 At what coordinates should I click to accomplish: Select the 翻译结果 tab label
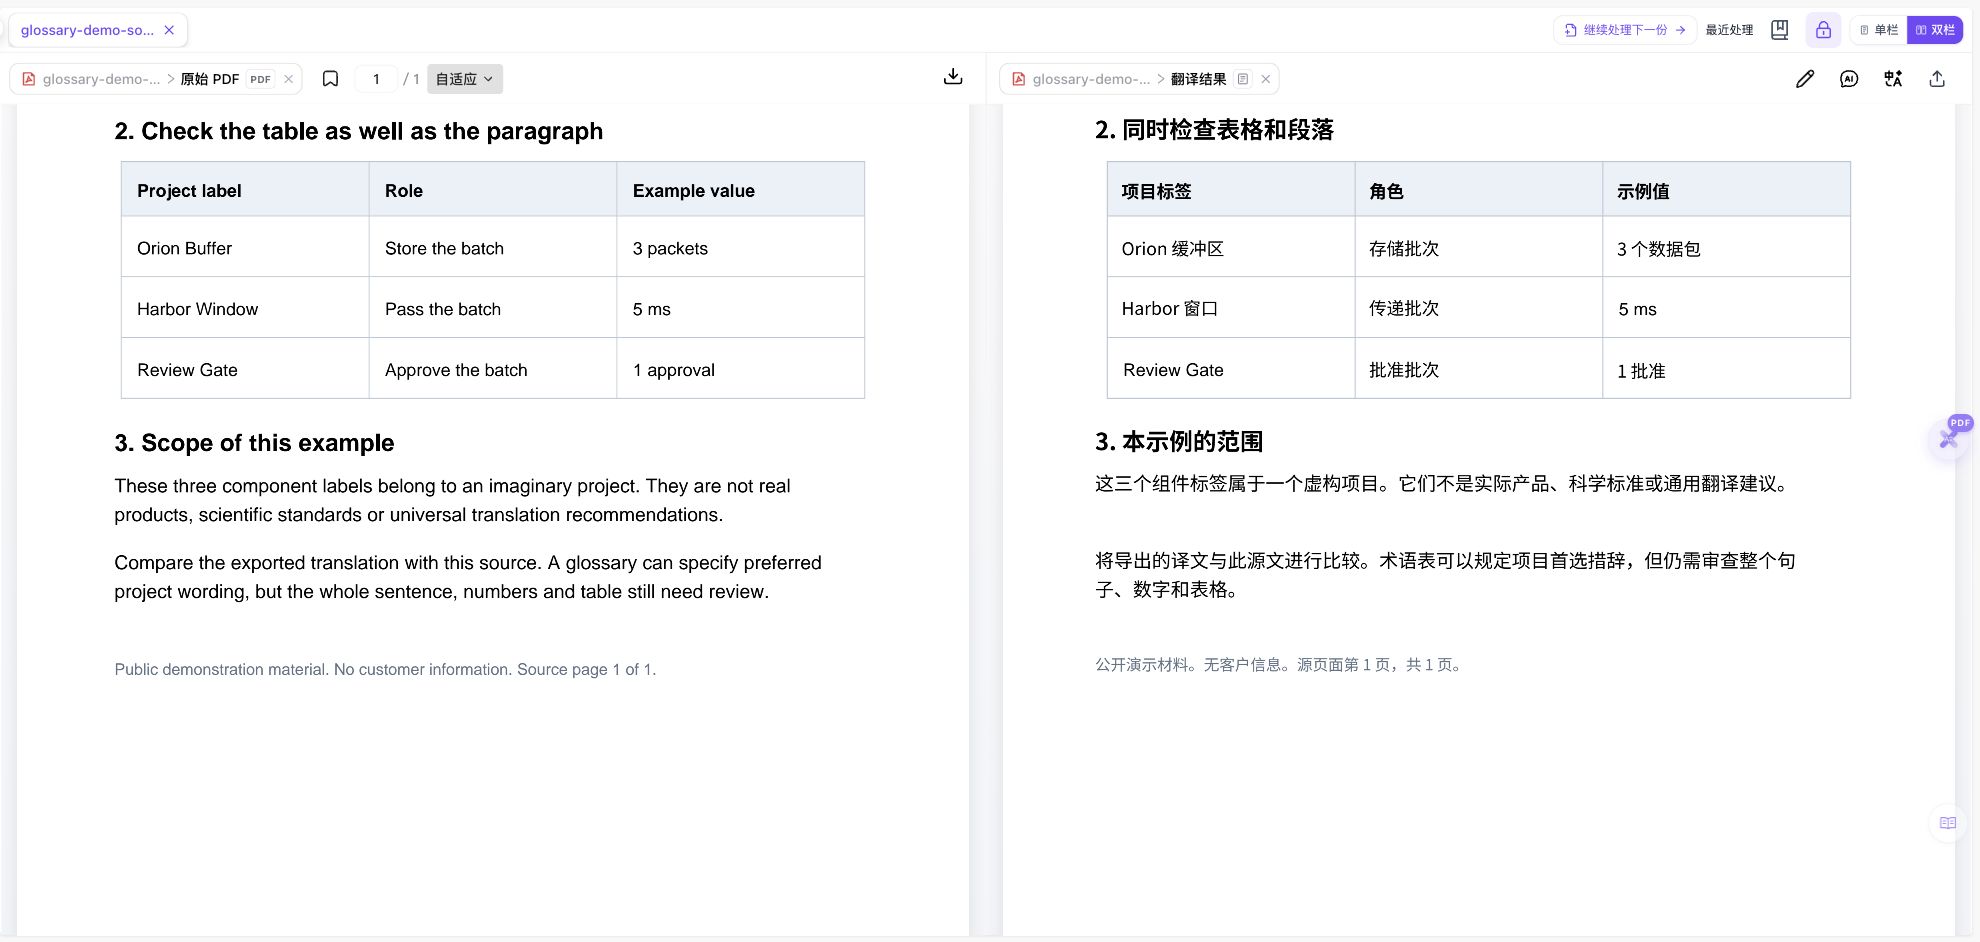[1198, 79]
